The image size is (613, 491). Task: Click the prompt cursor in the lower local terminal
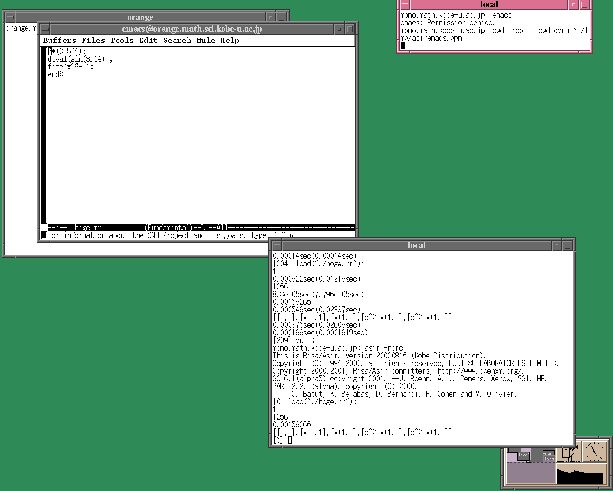pos(290,440)
